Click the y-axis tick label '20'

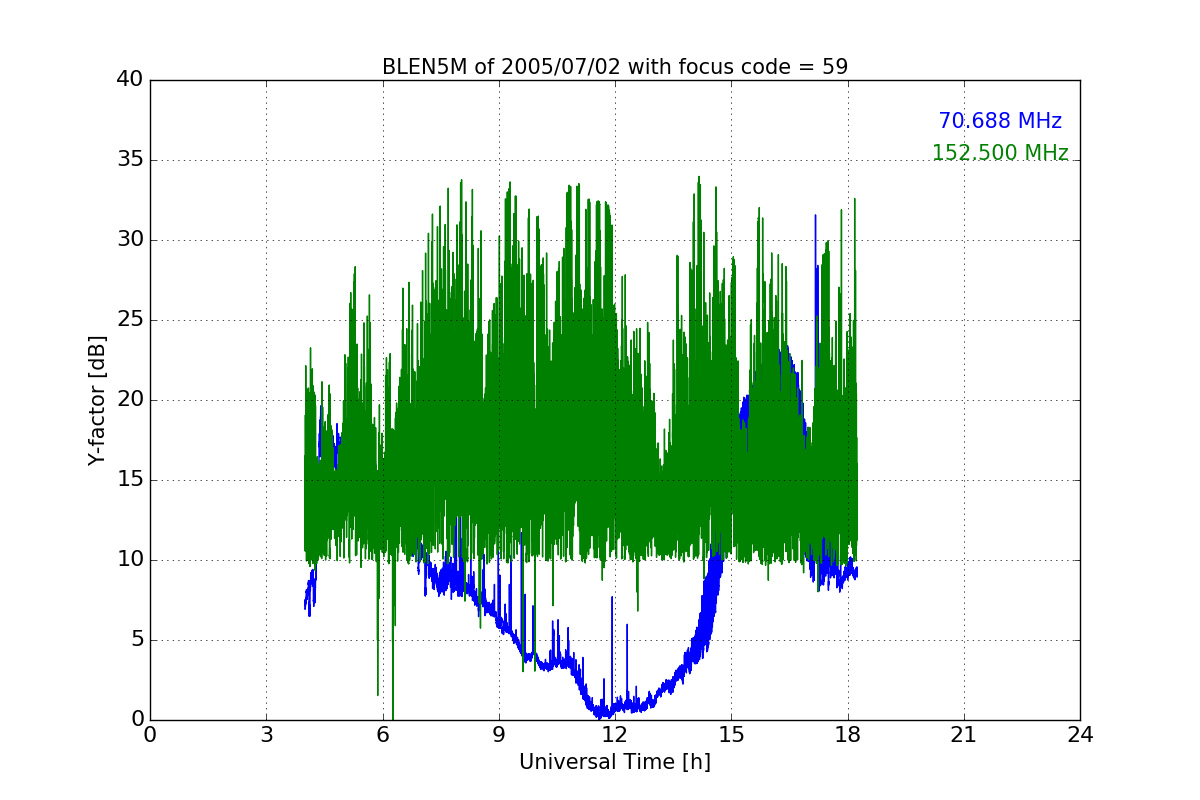click(x=130, y=400)
